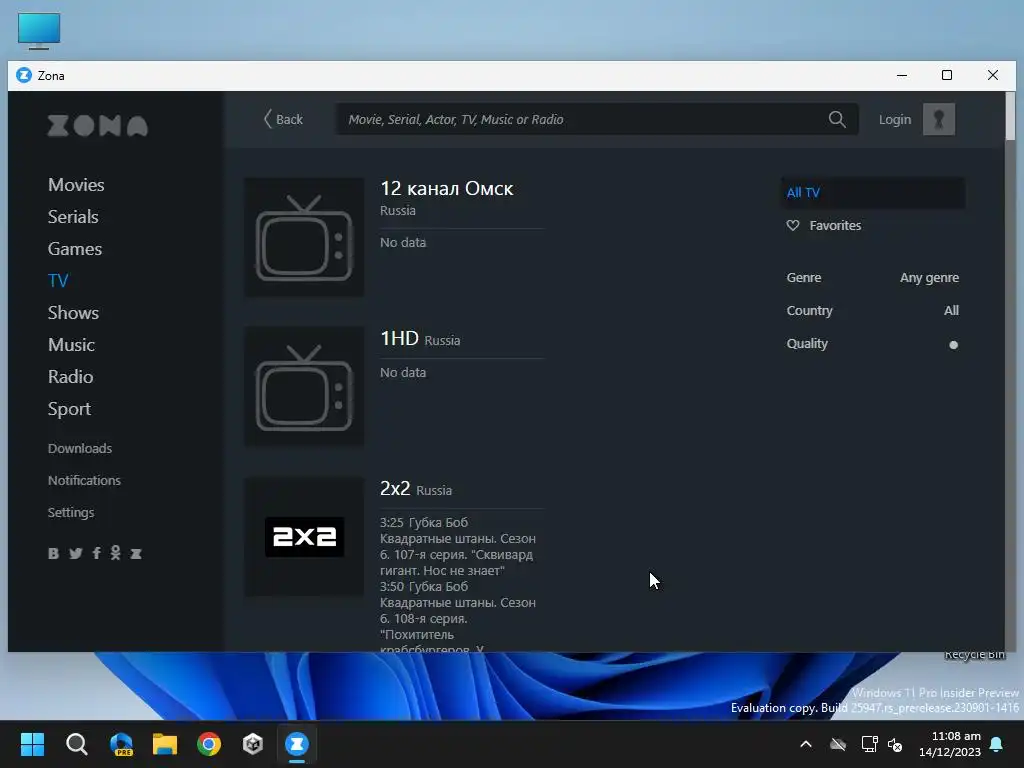Open the Shows section
Screen dimensions: 1024x768
coord(73,313)
